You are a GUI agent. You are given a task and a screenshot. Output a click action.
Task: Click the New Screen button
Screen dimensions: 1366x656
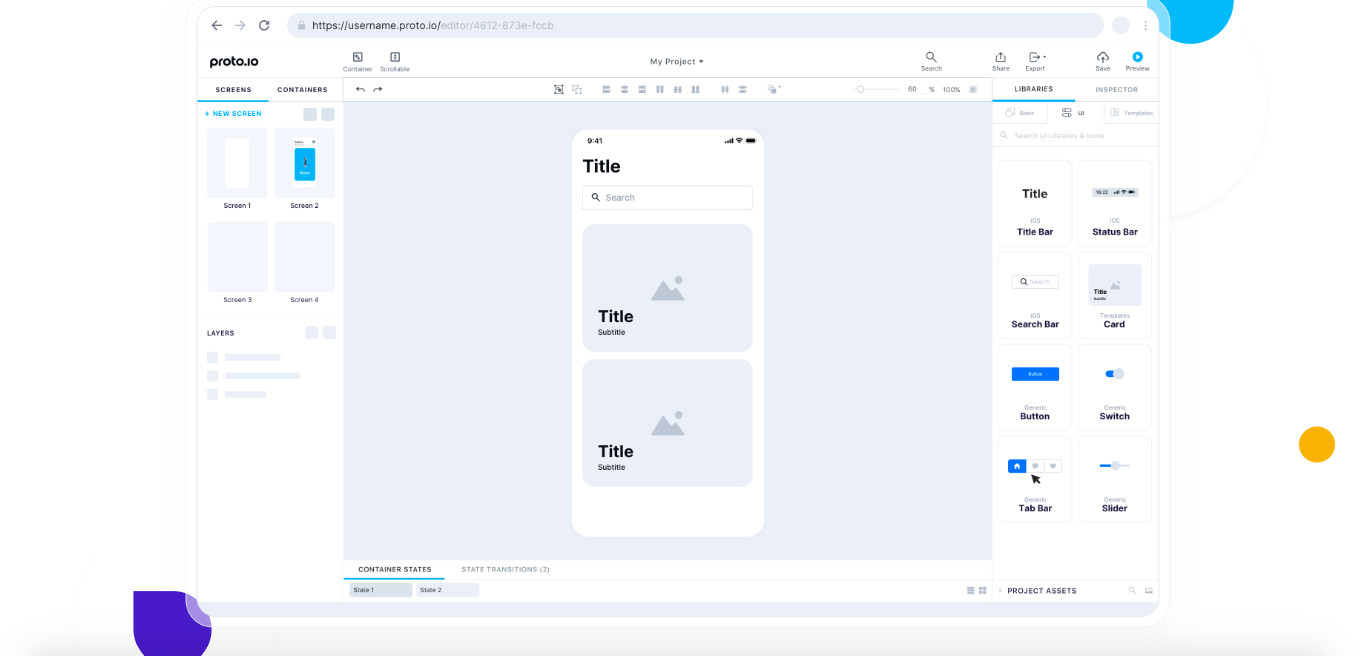tap(233, 114)
